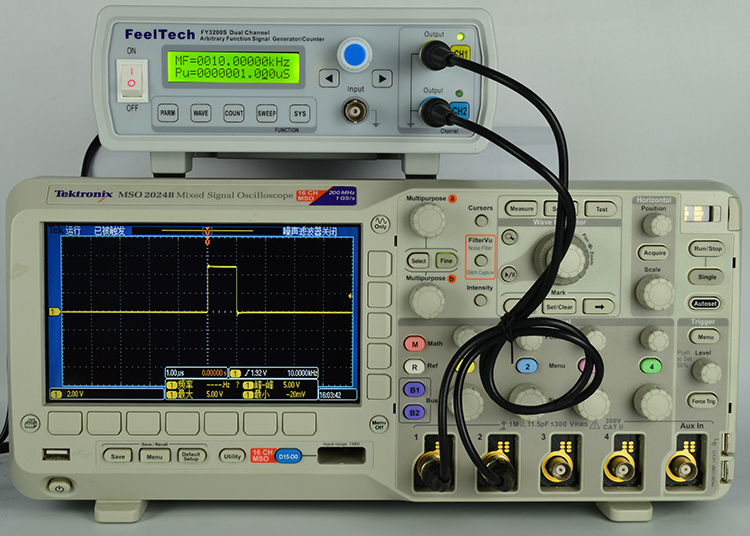Open the Measure menu
The height and width of the screenshot is (536, 750).
pyautogui.click(x=521, y=208)
